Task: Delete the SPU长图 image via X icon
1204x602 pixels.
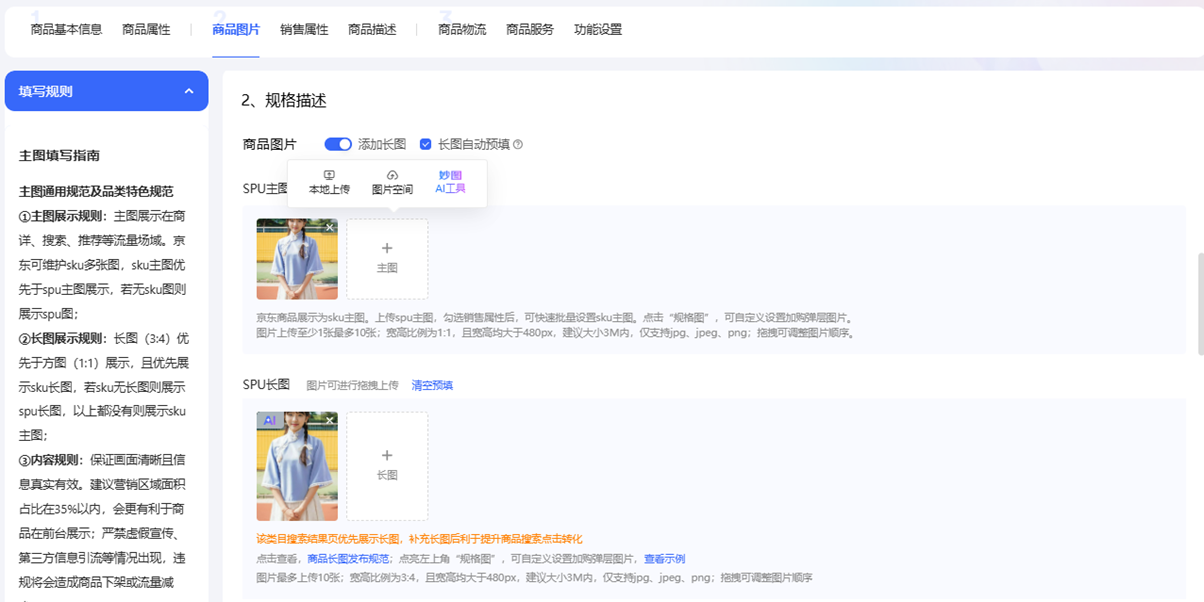Action: pos(329,421)
